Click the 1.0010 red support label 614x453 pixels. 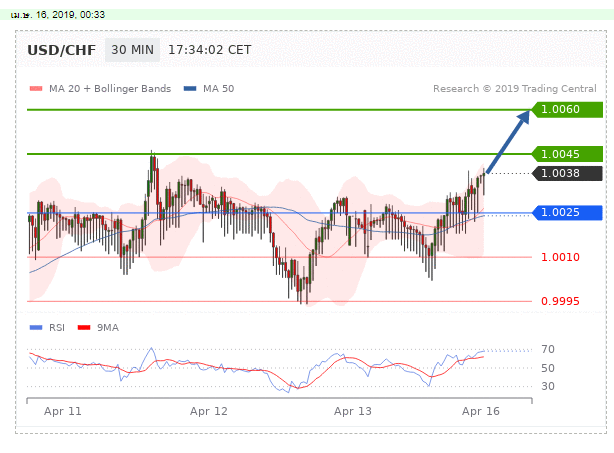[x=560, y=257]
